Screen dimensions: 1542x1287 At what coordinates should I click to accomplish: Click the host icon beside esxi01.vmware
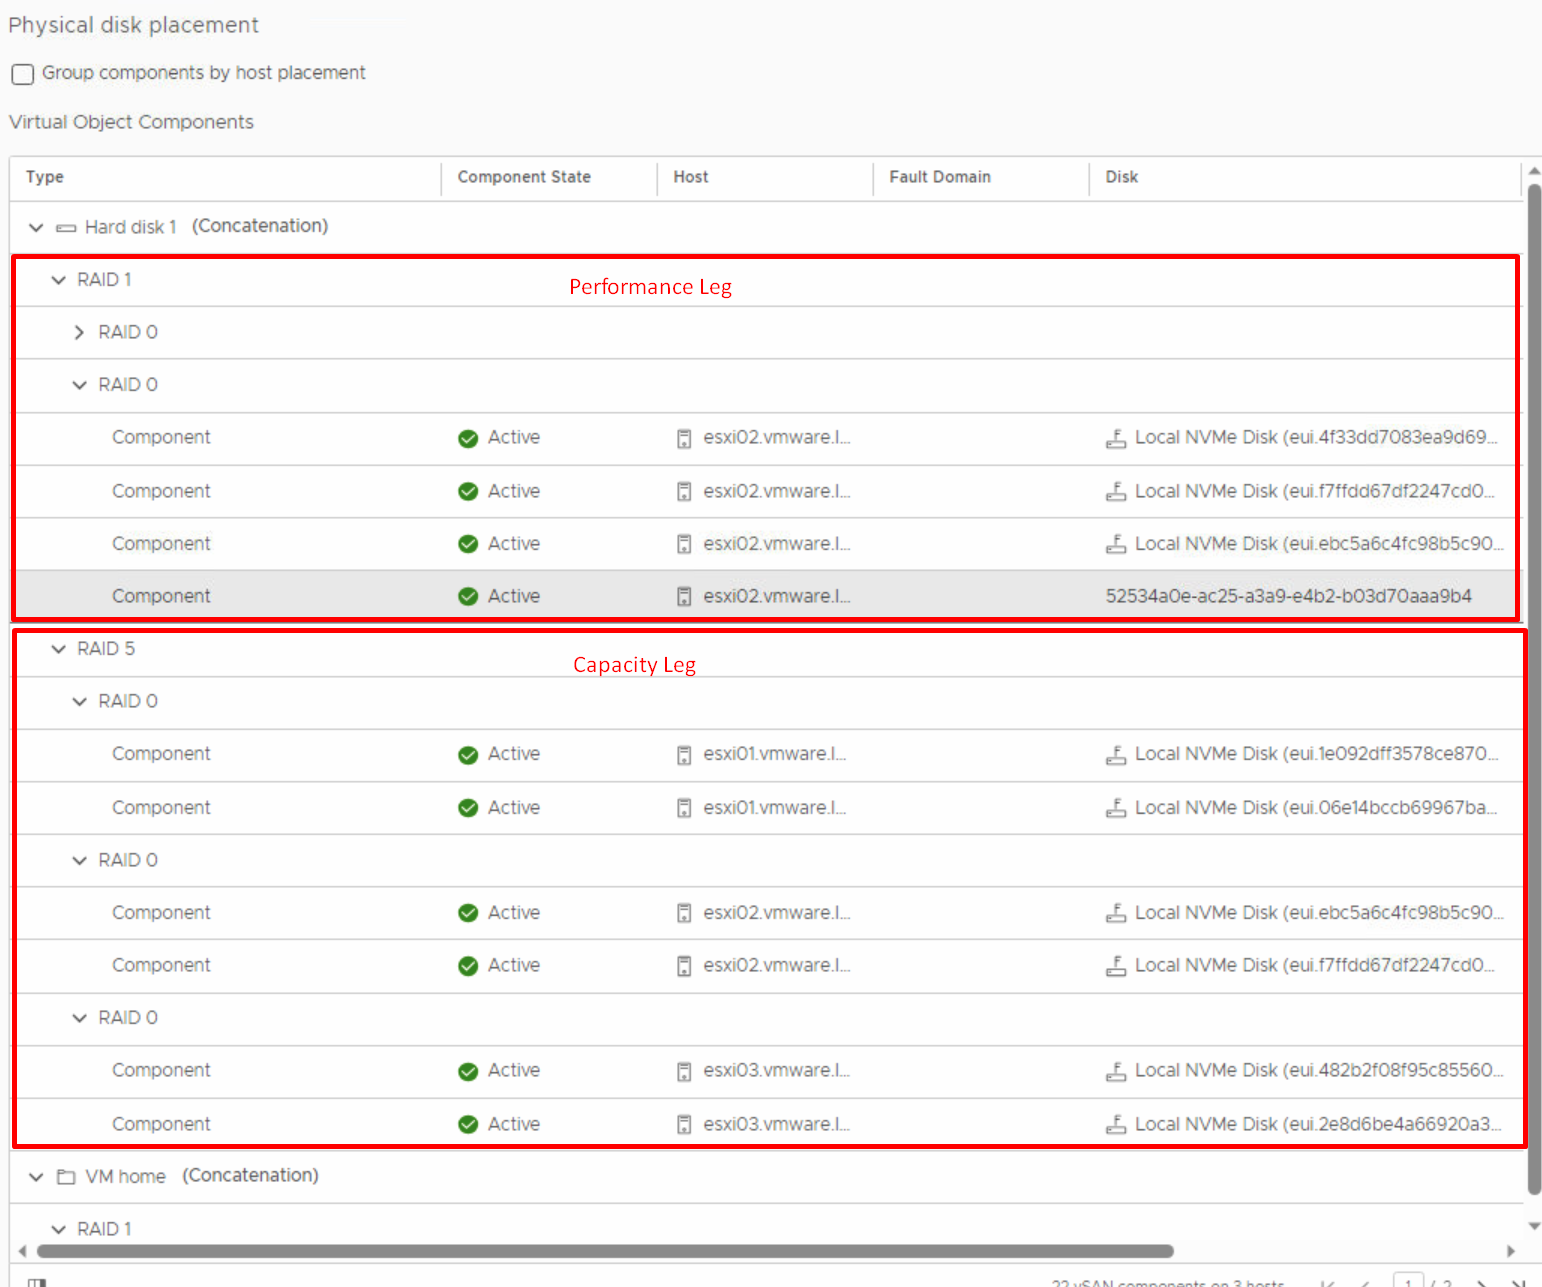pos(684,754)
